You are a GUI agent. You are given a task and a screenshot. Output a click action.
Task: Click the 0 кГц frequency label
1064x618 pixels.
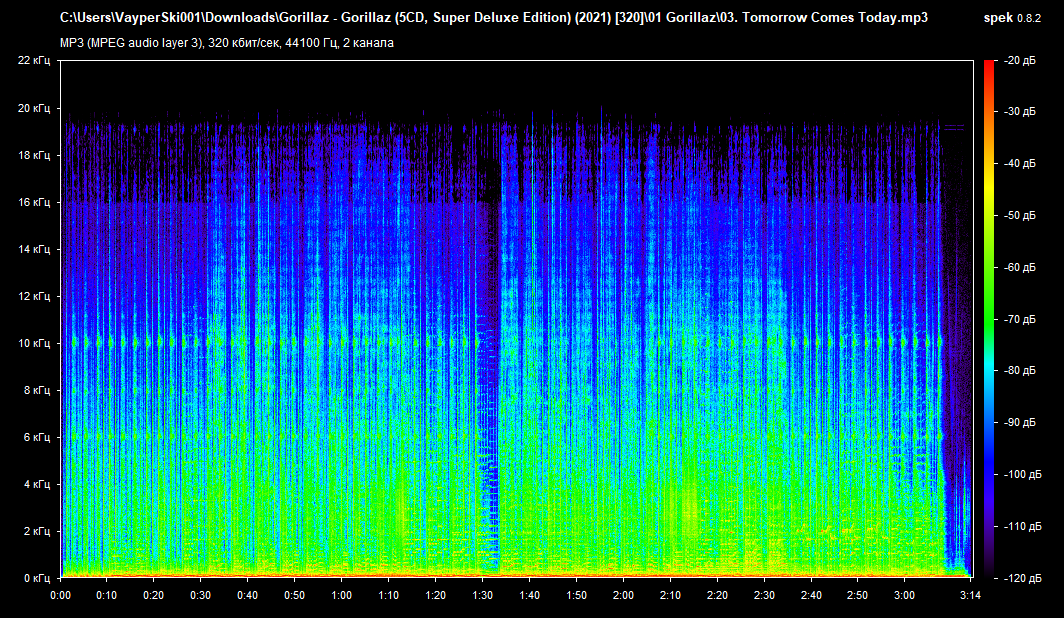(x=36, y=578)
